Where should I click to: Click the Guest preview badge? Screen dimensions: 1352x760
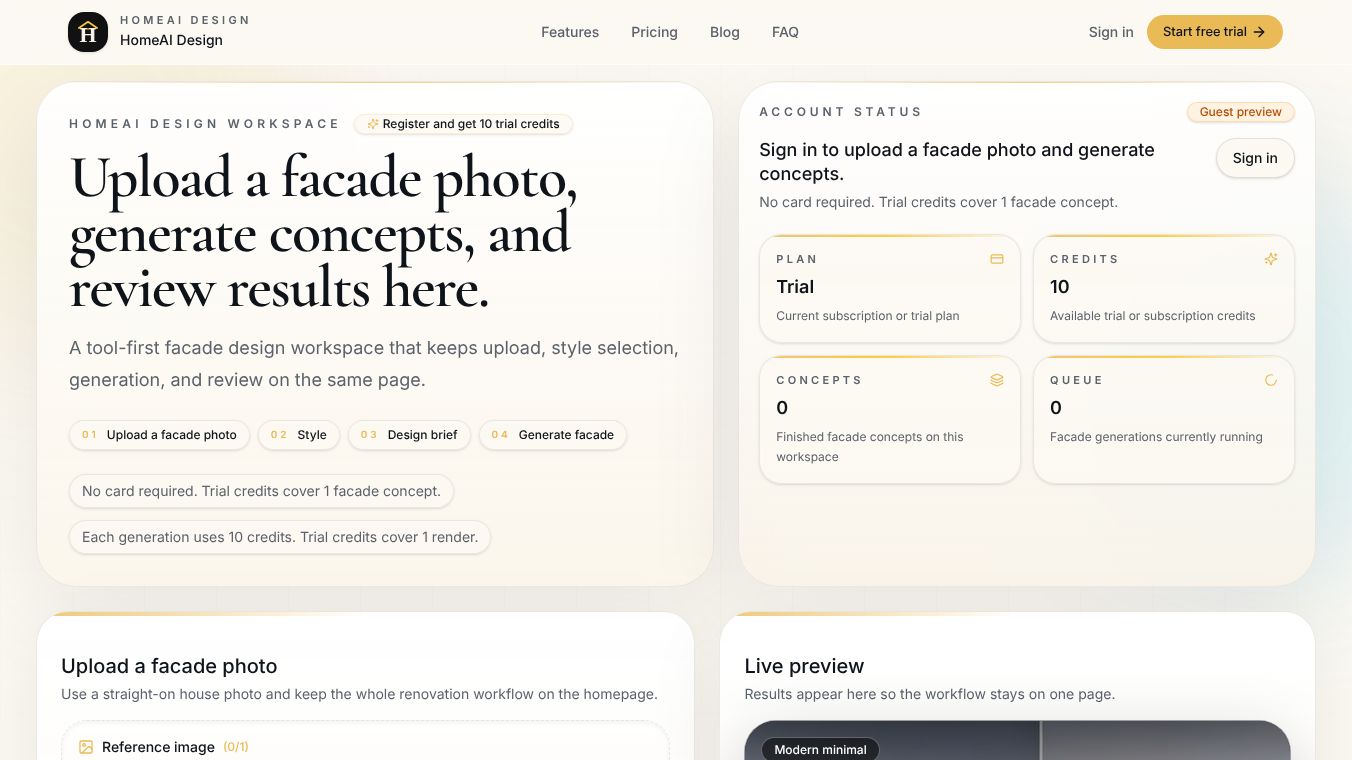1240,112
